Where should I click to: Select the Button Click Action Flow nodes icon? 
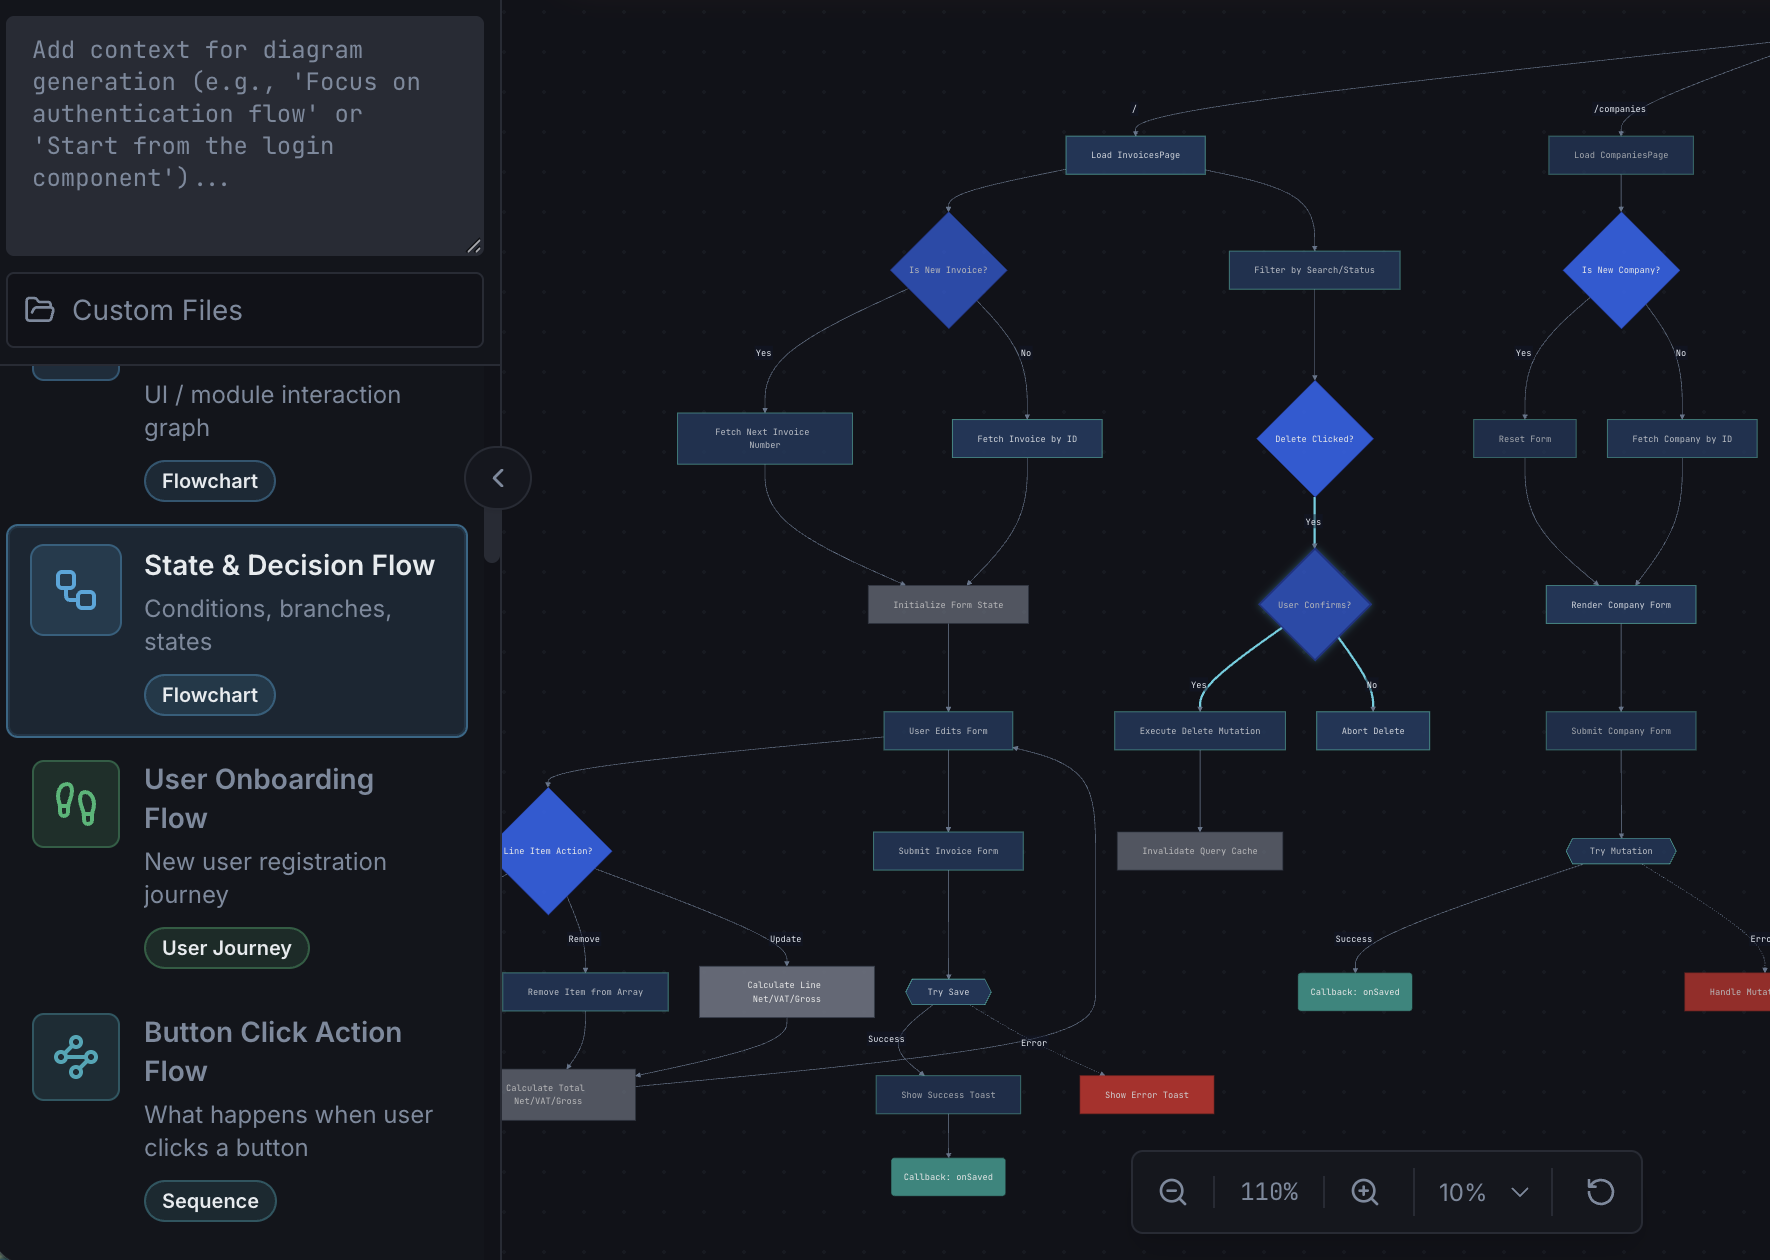pos(75,1056)
